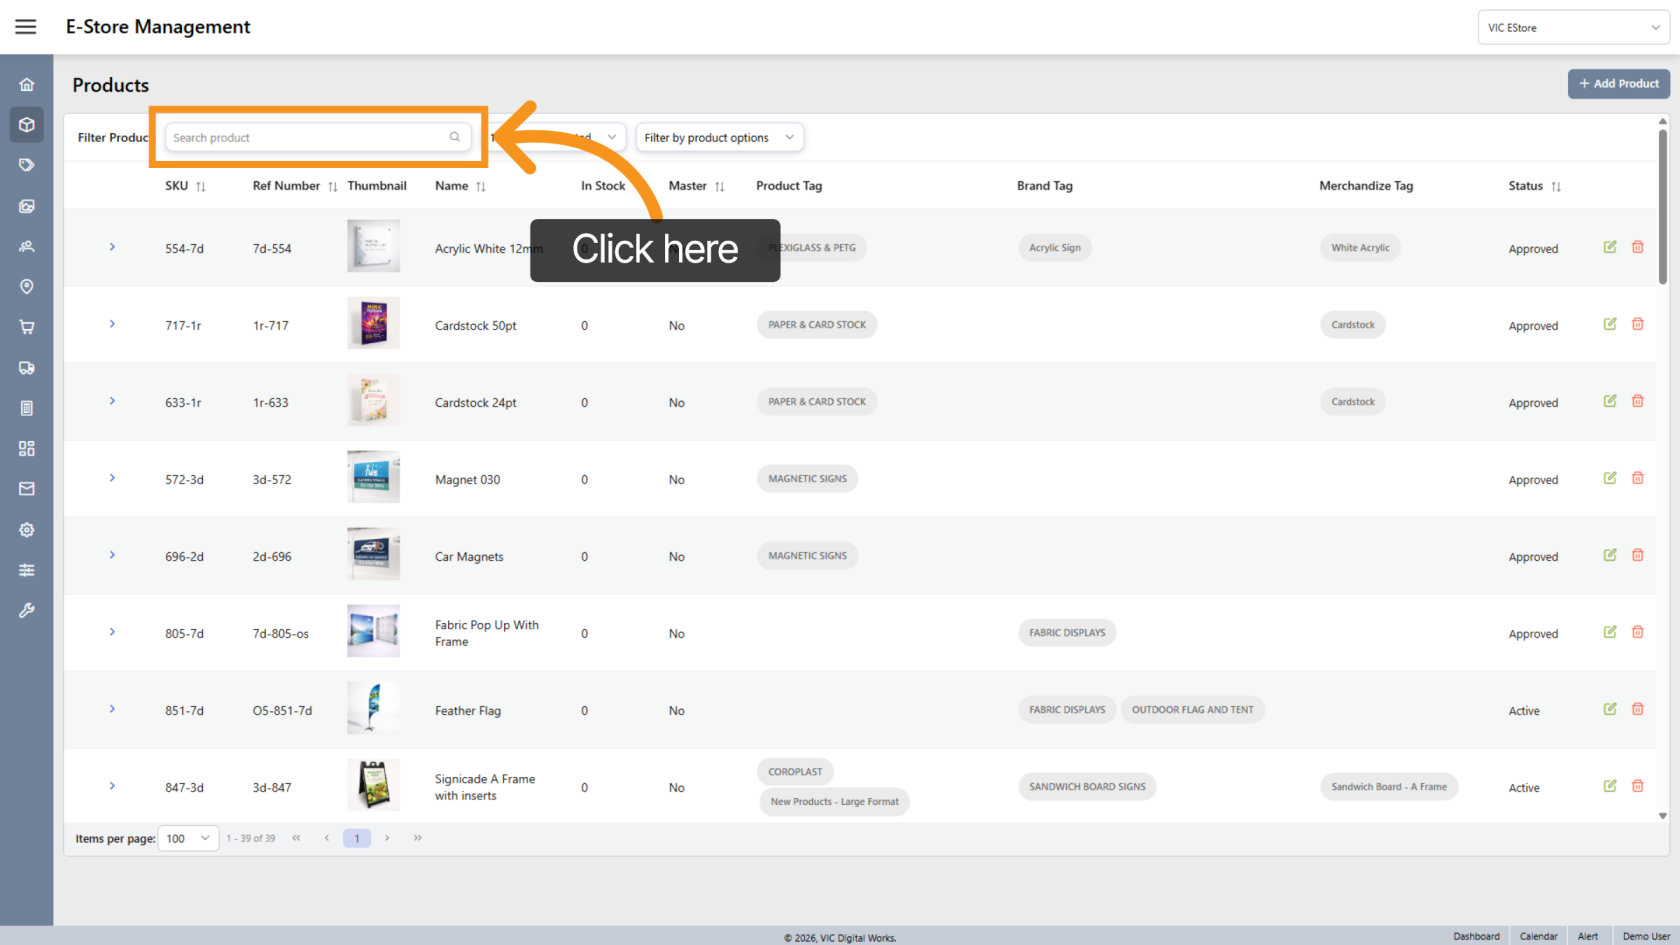Open the shopping cart sidebar icon
Screen dimensions: 1680x945
coord(27,327)
